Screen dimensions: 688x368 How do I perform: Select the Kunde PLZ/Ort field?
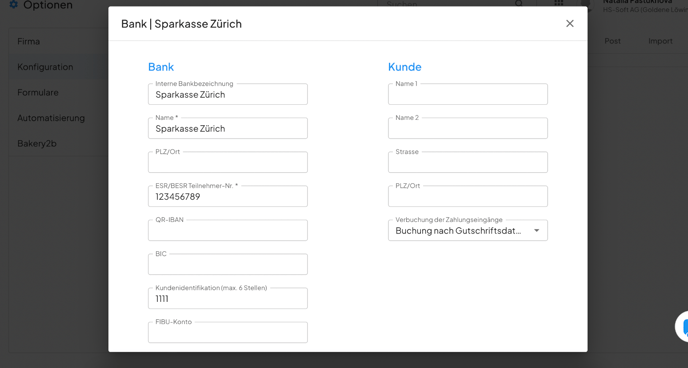[x=468, y=196]
